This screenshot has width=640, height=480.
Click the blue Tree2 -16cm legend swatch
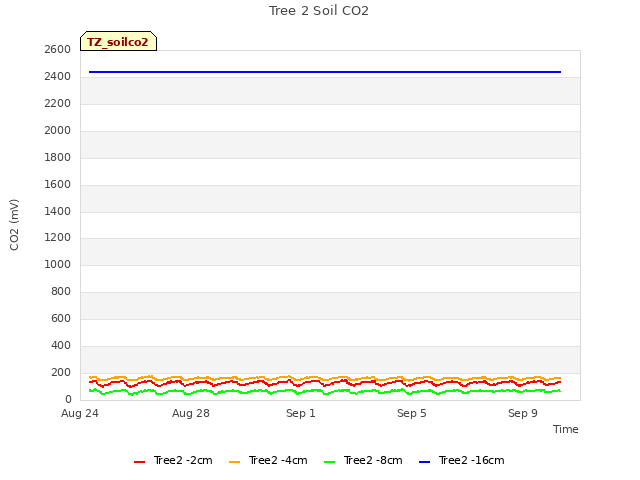tap(425, 462)
